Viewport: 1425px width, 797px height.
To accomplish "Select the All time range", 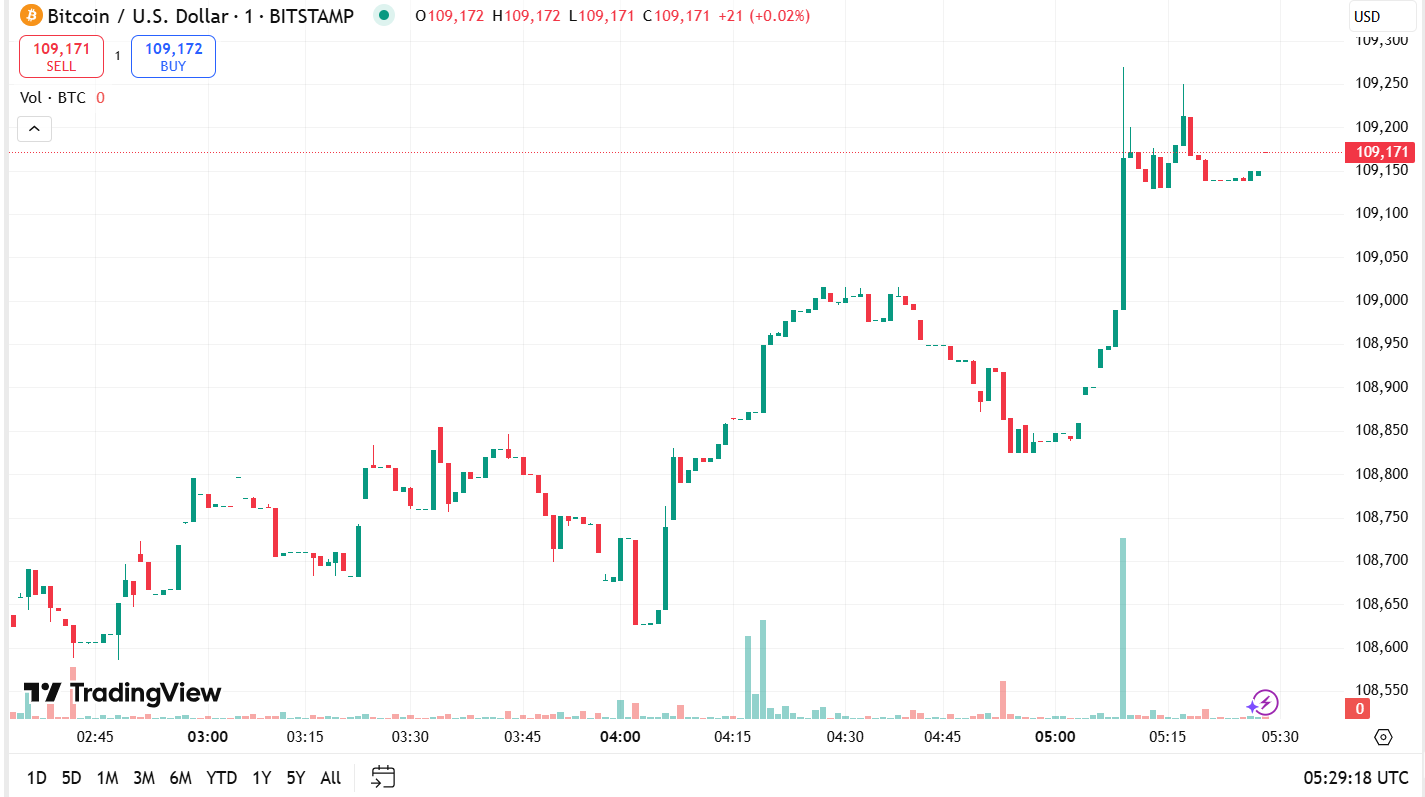I will pyautogui.click(x=330, y=778).
